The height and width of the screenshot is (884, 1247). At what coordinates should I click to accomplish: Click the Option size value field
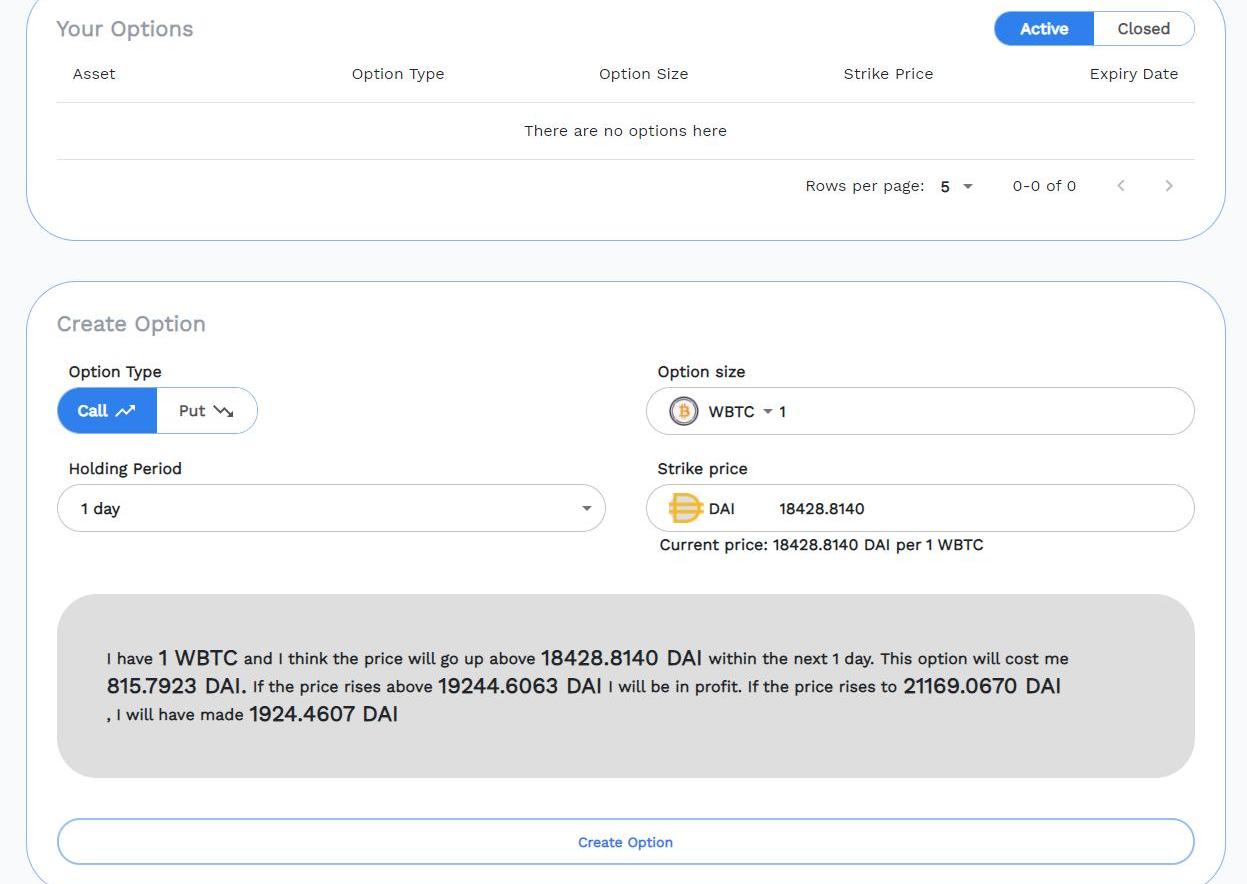pyautogui.click(x=980, y=412)
